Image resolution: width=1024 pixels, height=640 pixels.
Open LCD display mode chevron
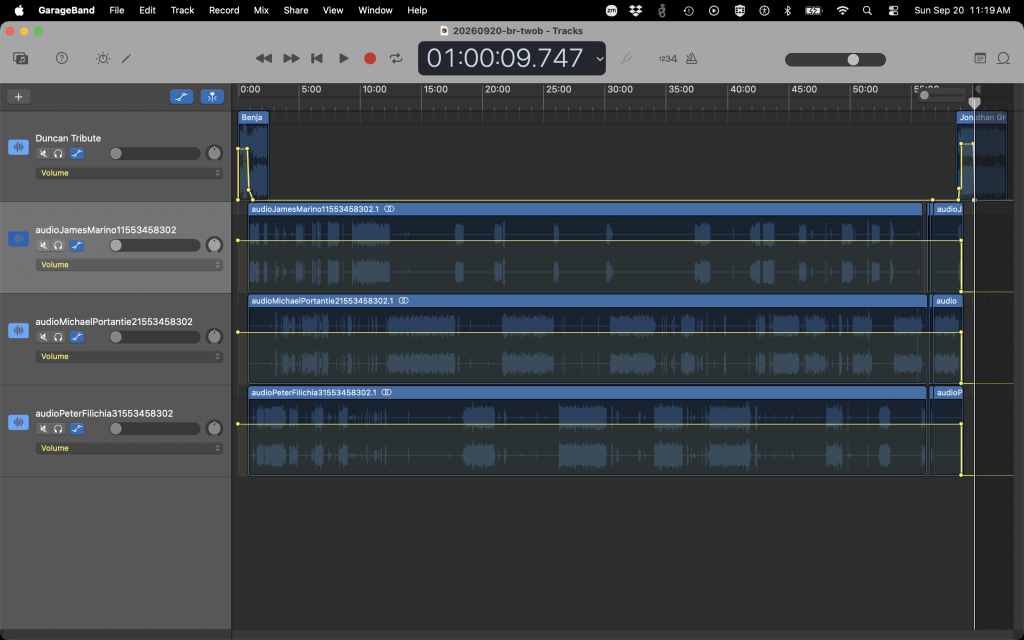600,59
